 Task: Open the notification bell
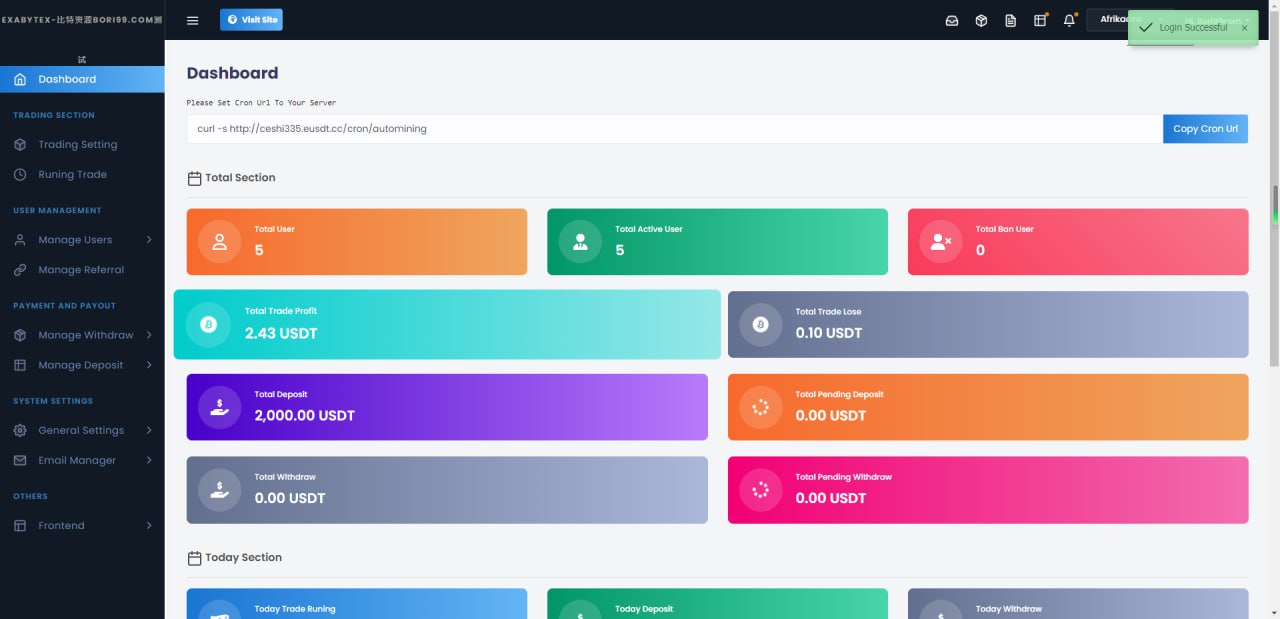pos(1070,20)
